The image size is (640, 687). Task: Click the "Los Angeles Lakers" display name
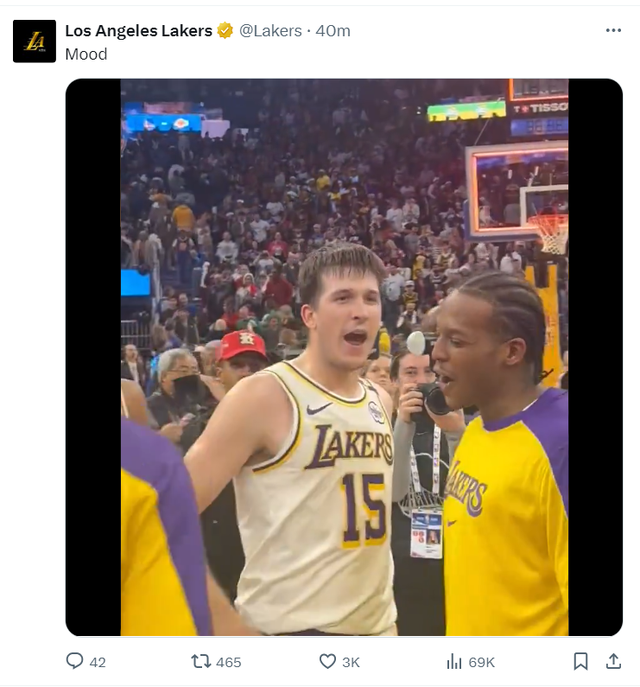tap(138, 31)
